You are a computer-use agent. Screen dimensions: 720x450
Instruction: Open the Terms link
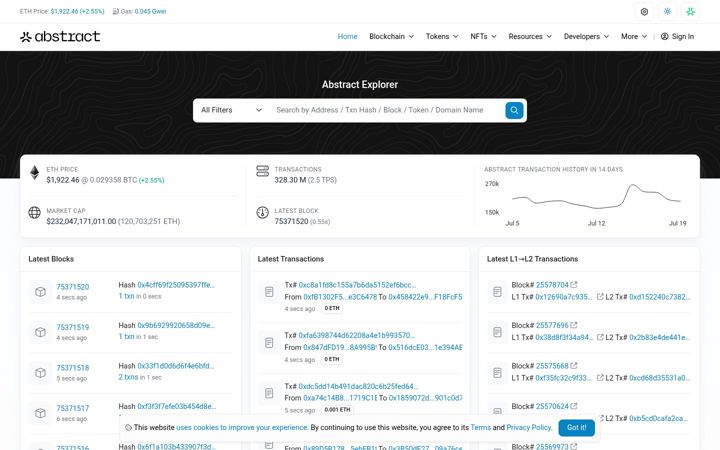tap(481, 428)
